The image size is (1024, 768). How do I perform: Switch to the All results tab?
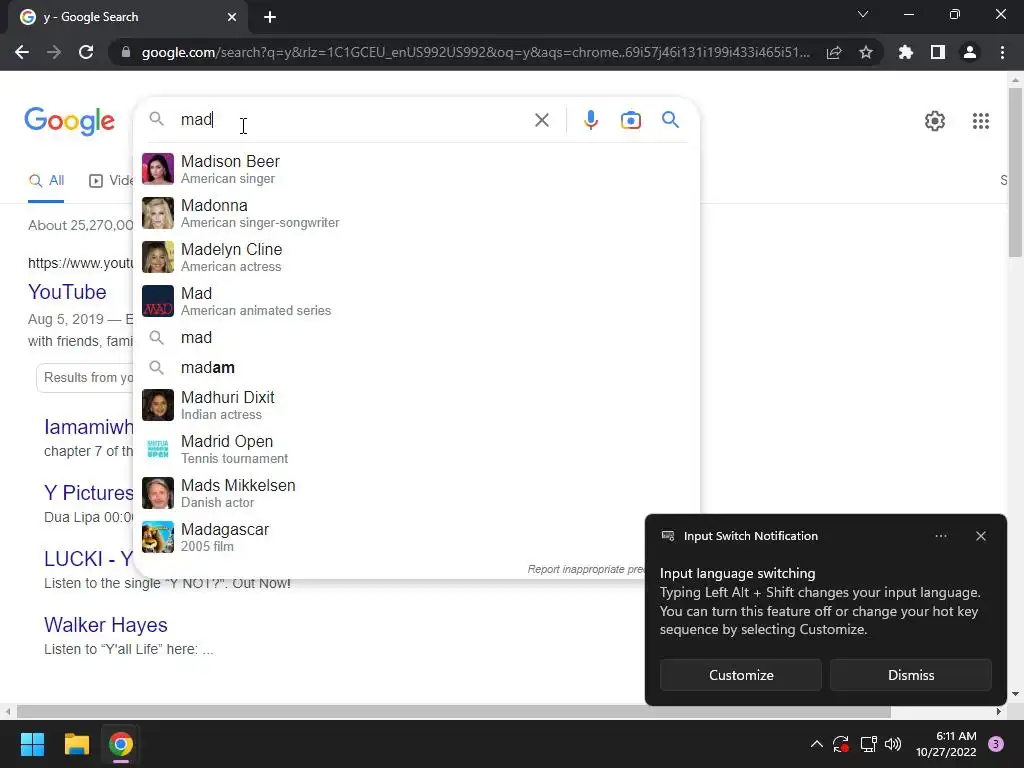click(46, 181)
